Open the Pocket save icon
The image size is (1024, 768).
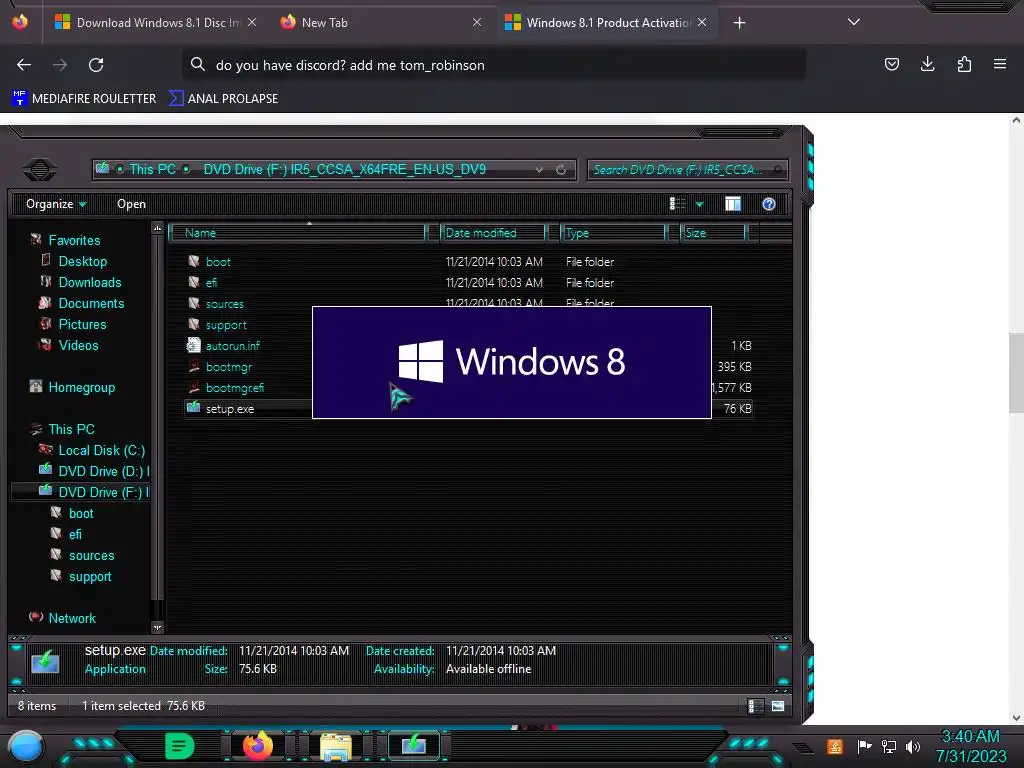(891, 64)
